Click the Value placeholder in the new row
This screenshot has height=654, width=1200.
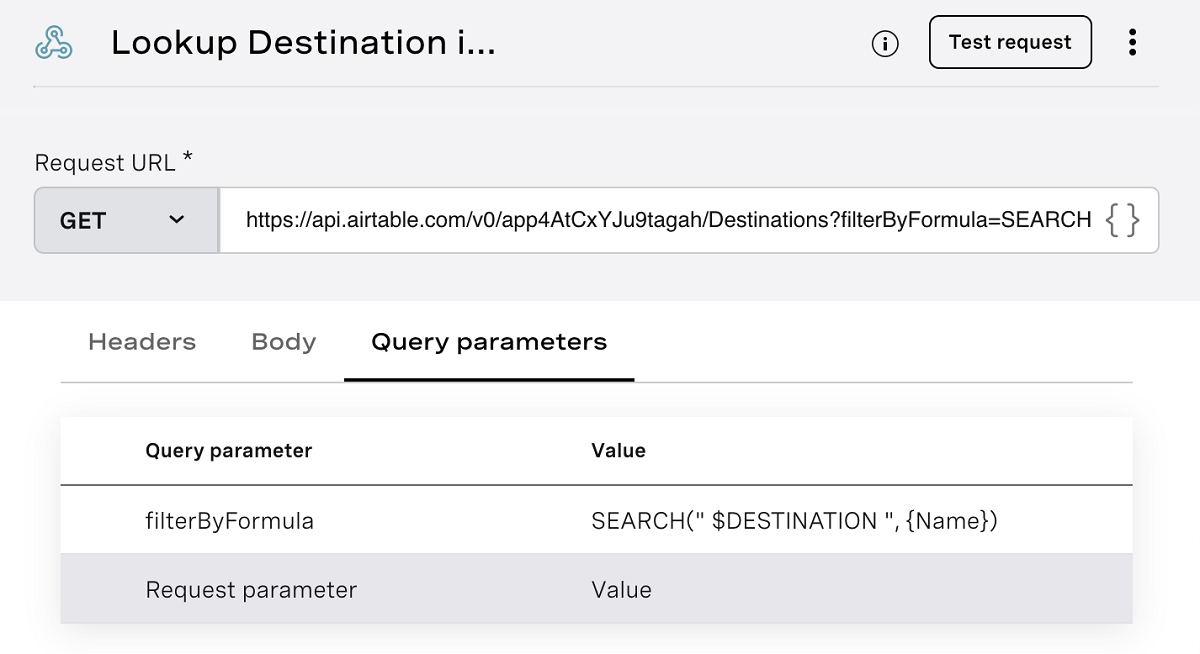(622, 590)
